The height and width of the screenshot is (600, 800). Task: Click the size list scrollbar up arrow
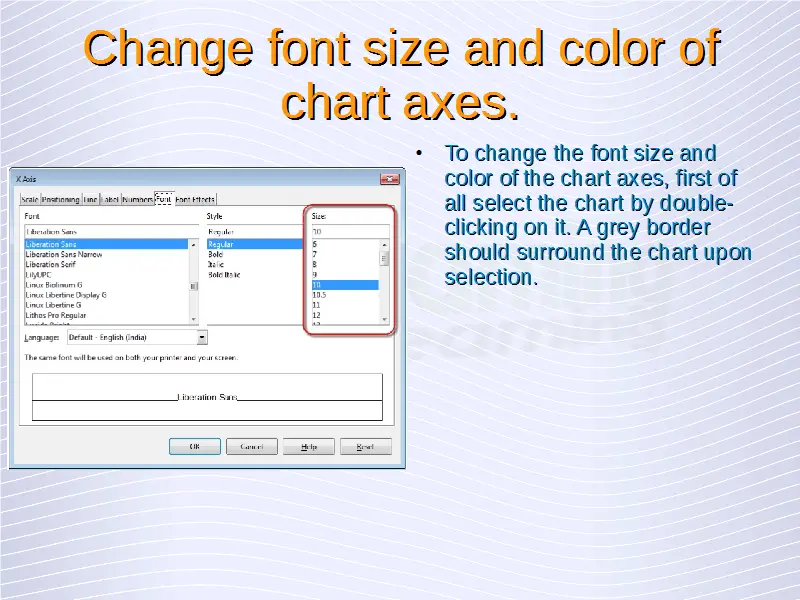tap(384, 244)
